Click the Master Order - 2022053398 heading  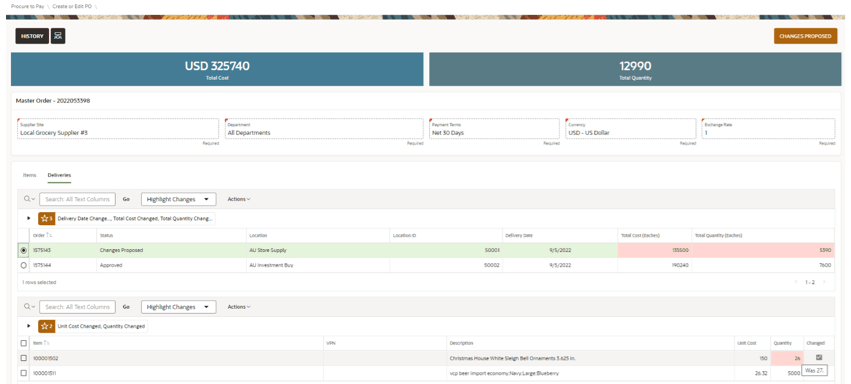(x=52, y=100)
